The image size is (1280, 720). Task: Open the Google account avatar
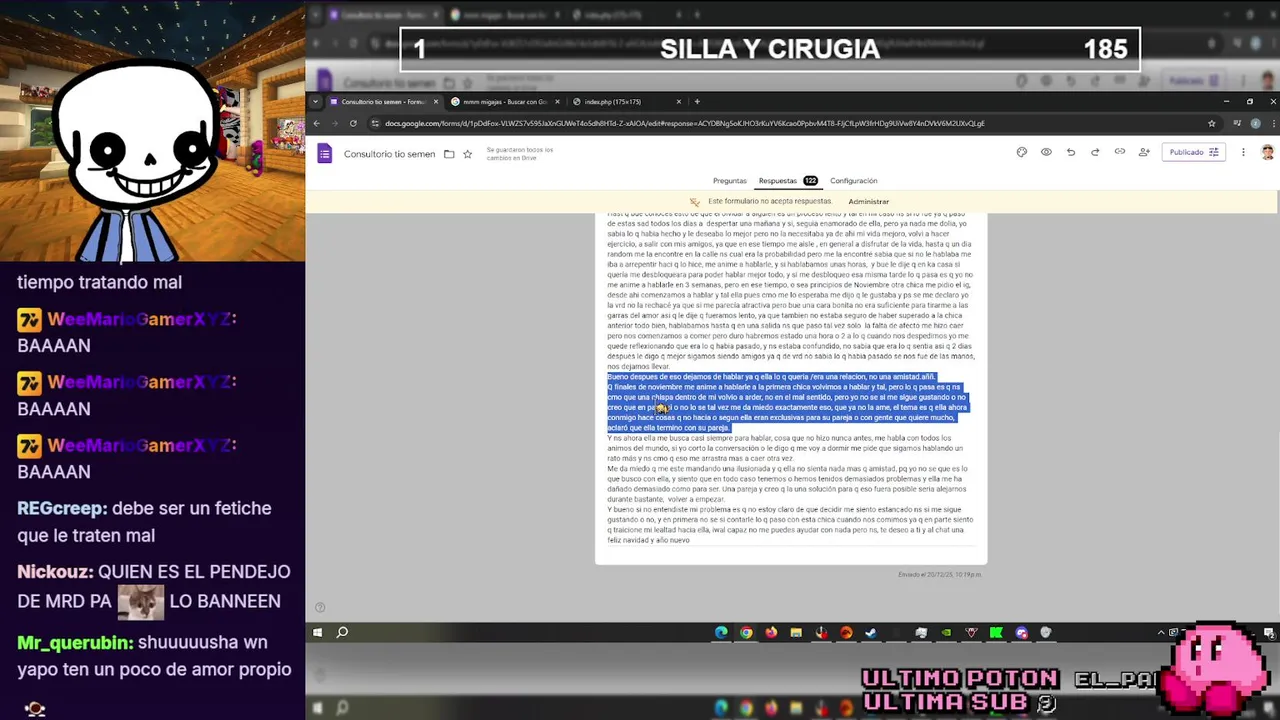1267,152
